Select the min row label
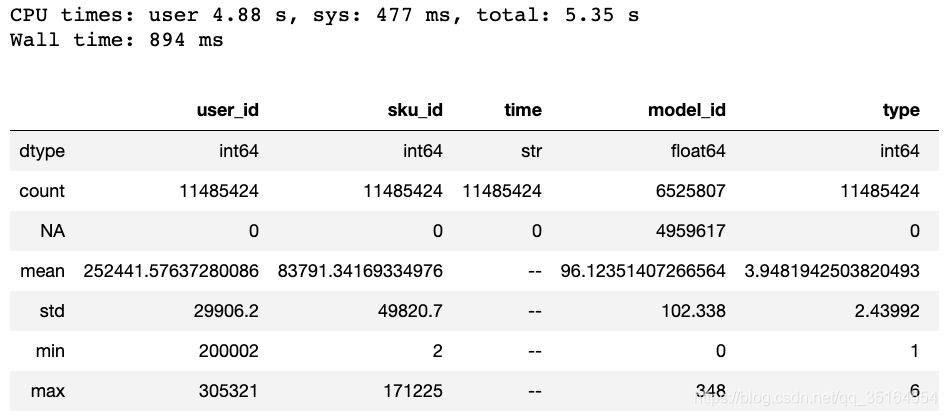Image resolution: width=947 pixels, height=416 pixels. click(50, 351)
